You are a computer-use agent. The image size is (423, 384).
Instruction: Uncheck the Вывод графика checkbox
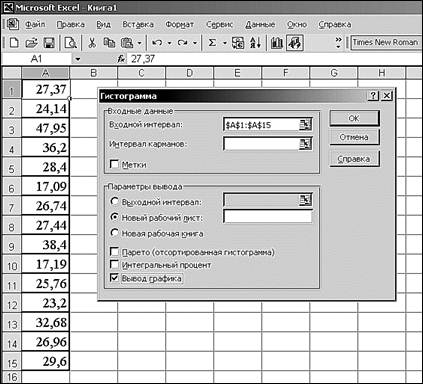114,278
